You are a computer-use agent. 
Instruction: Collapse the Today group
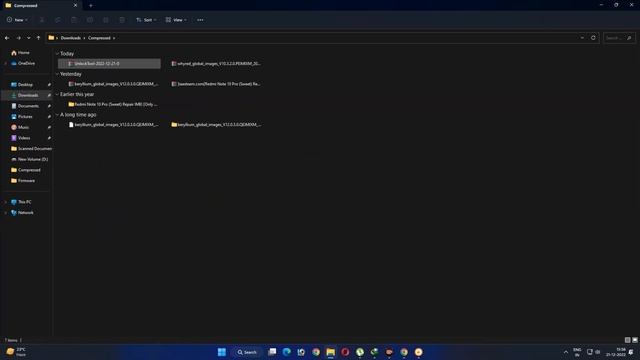(x=57, y=53)
